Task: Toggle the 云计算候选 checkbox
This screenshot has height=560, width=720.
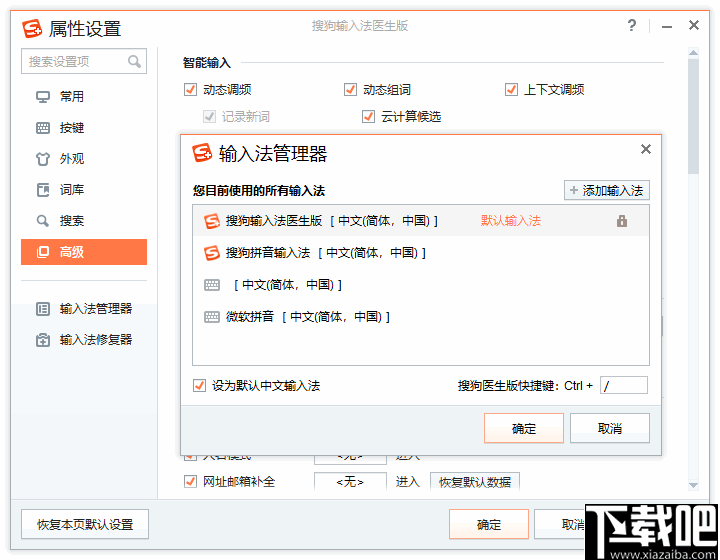Action: point(368,117)
